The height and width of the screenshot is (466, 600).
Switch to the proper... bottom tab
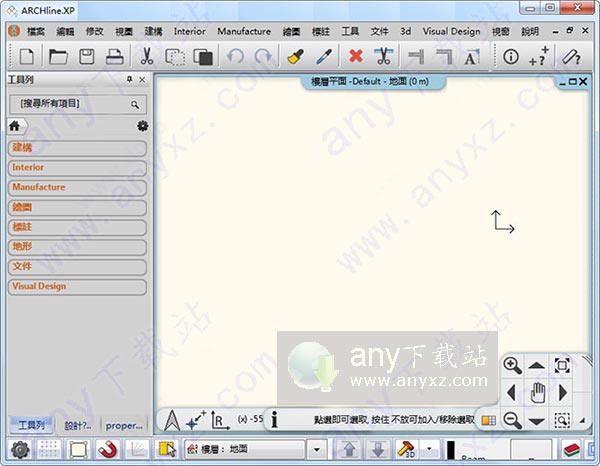124,425
